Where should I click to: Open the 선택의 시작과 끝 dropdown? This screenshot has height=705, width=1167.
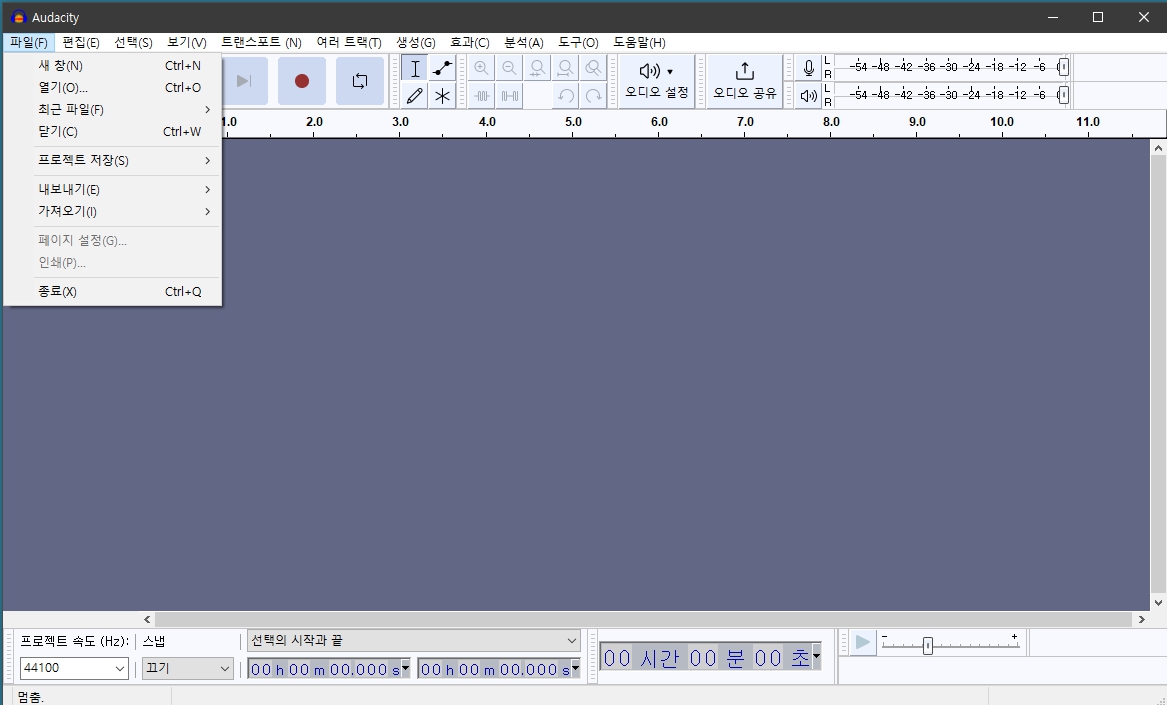tap(413, 640)
